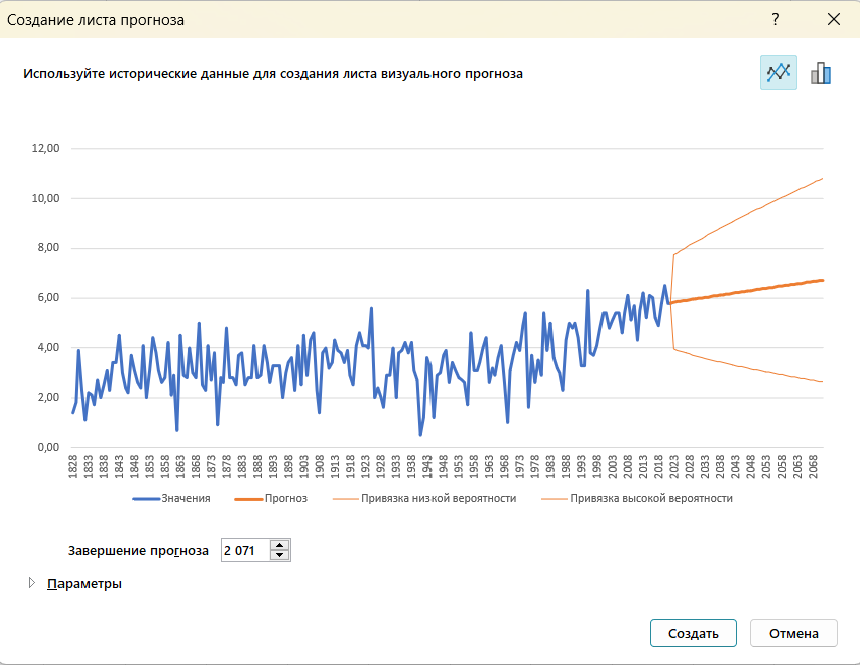Select the Прогноз legend entry
Screen dimensions: 860x665
click(x=286, y=498)
